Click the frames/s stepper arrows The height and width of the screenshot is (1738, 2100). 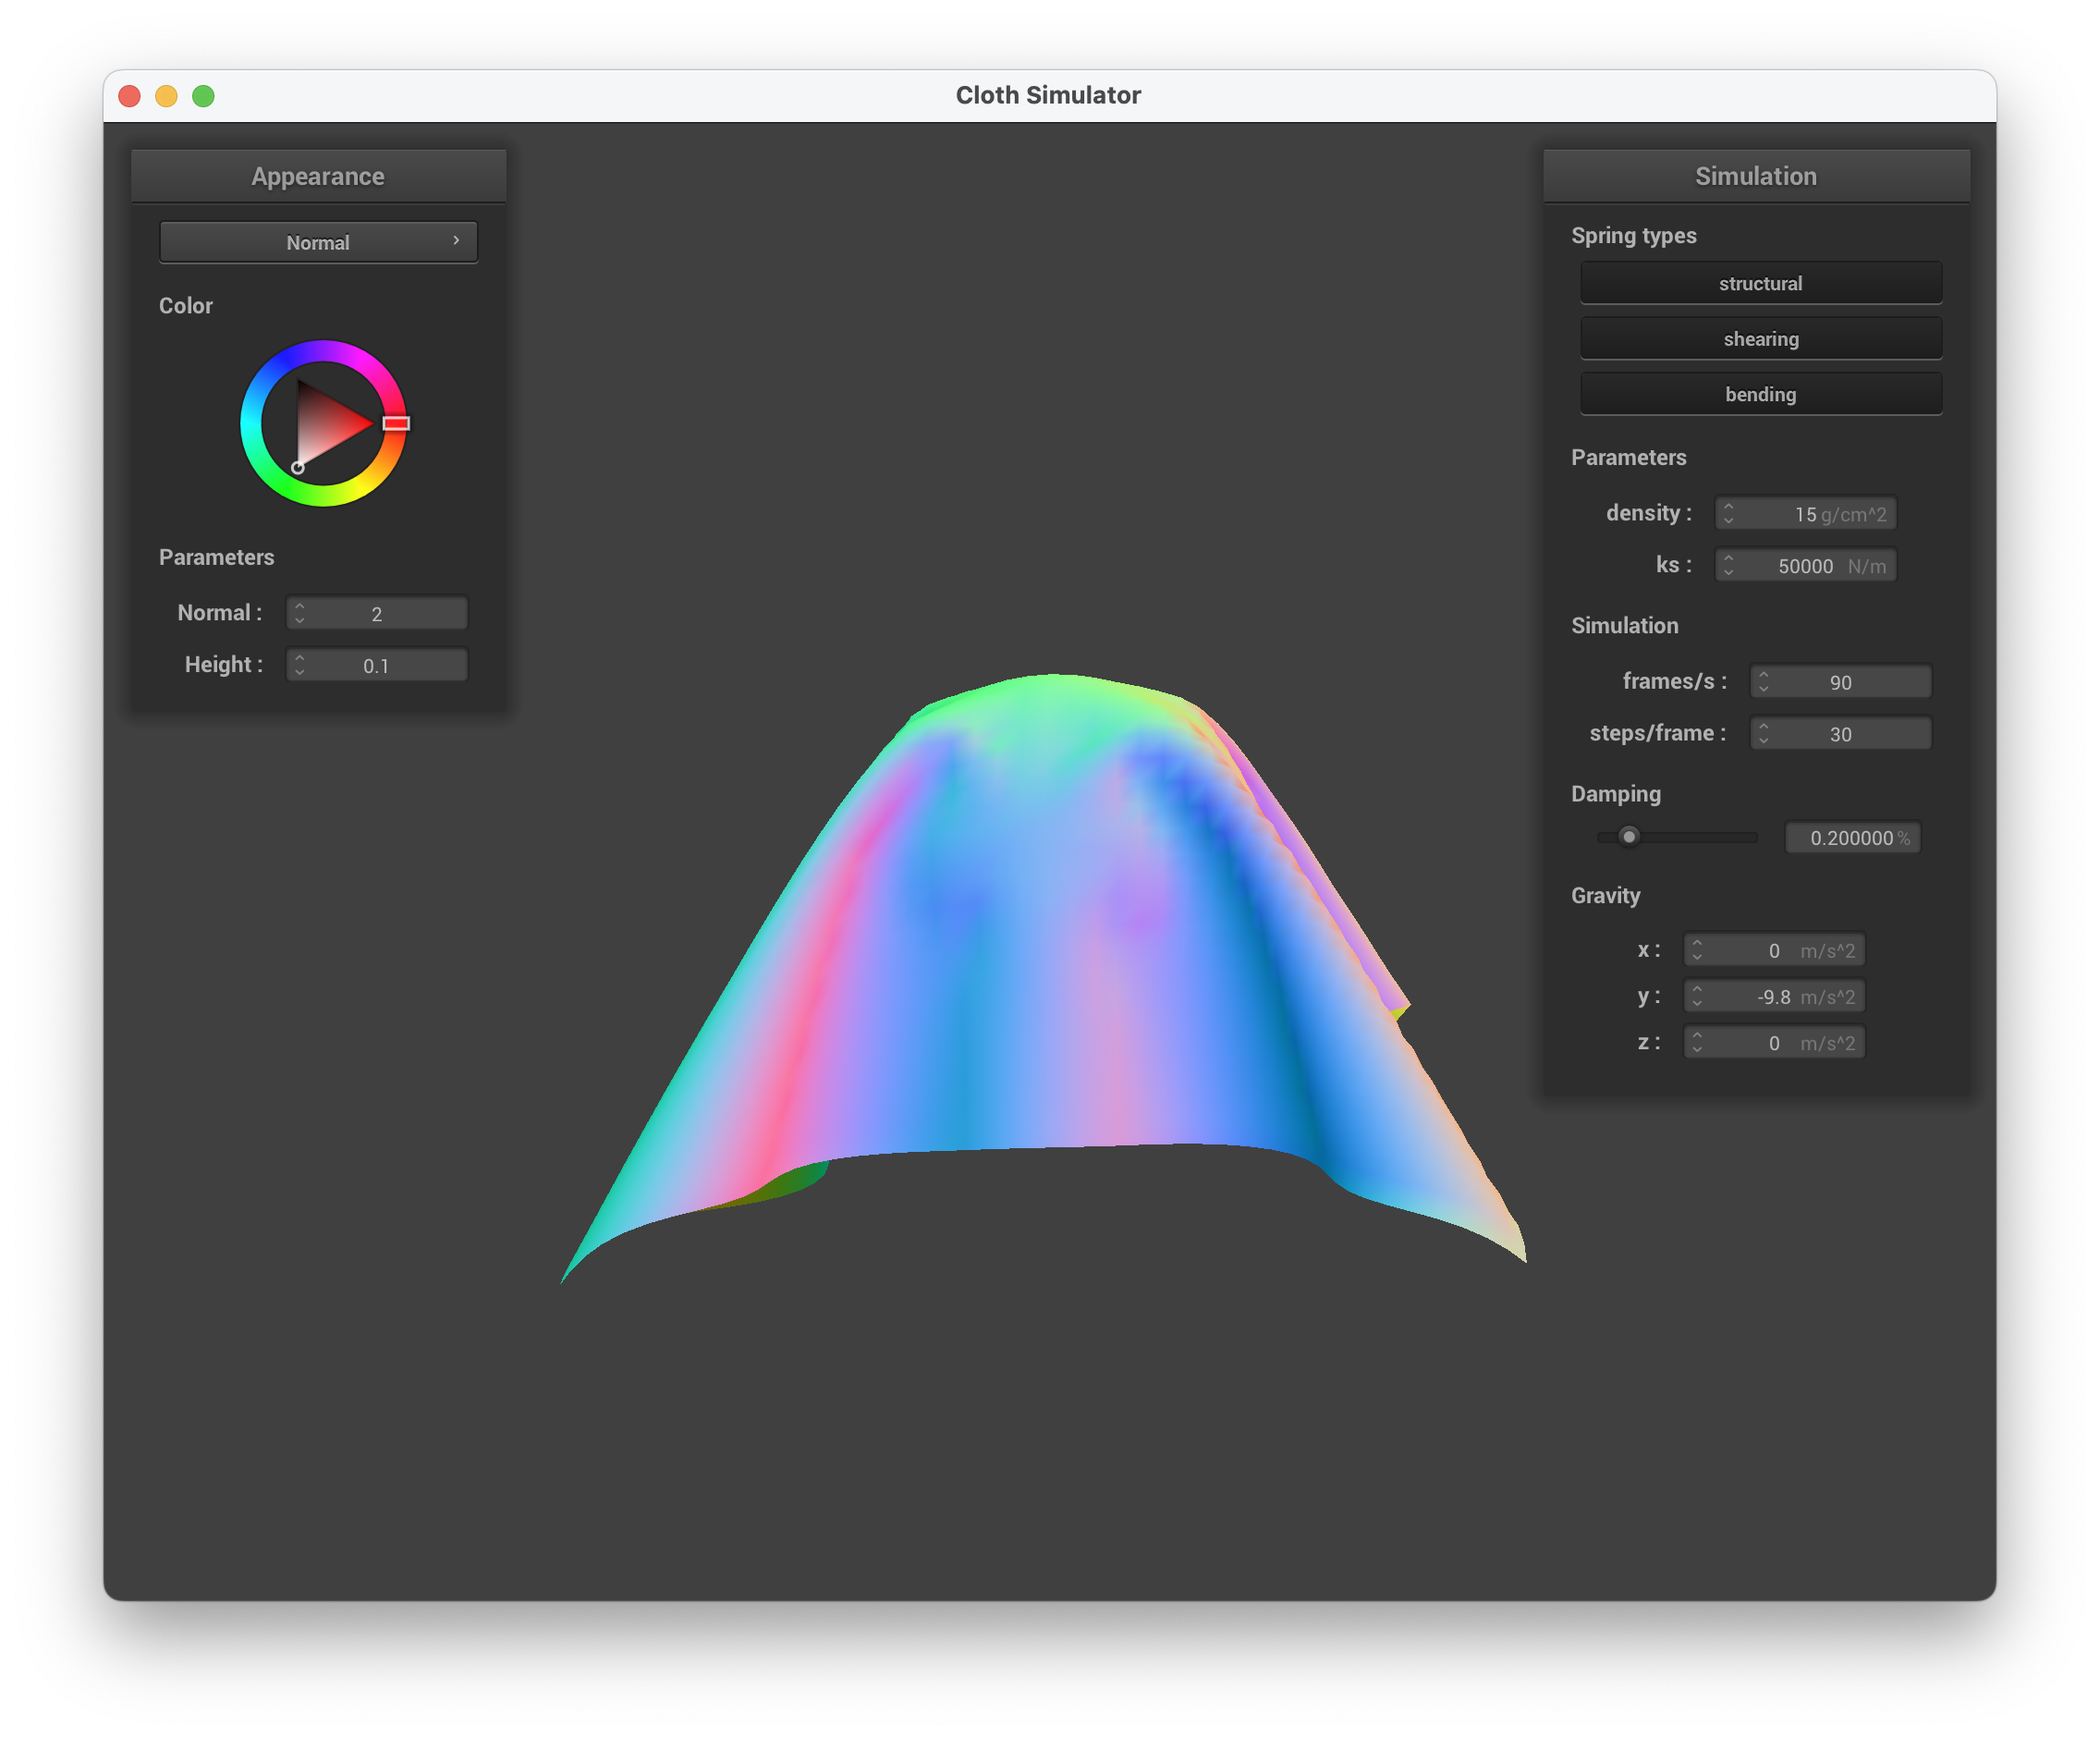tap(1763, 681)
